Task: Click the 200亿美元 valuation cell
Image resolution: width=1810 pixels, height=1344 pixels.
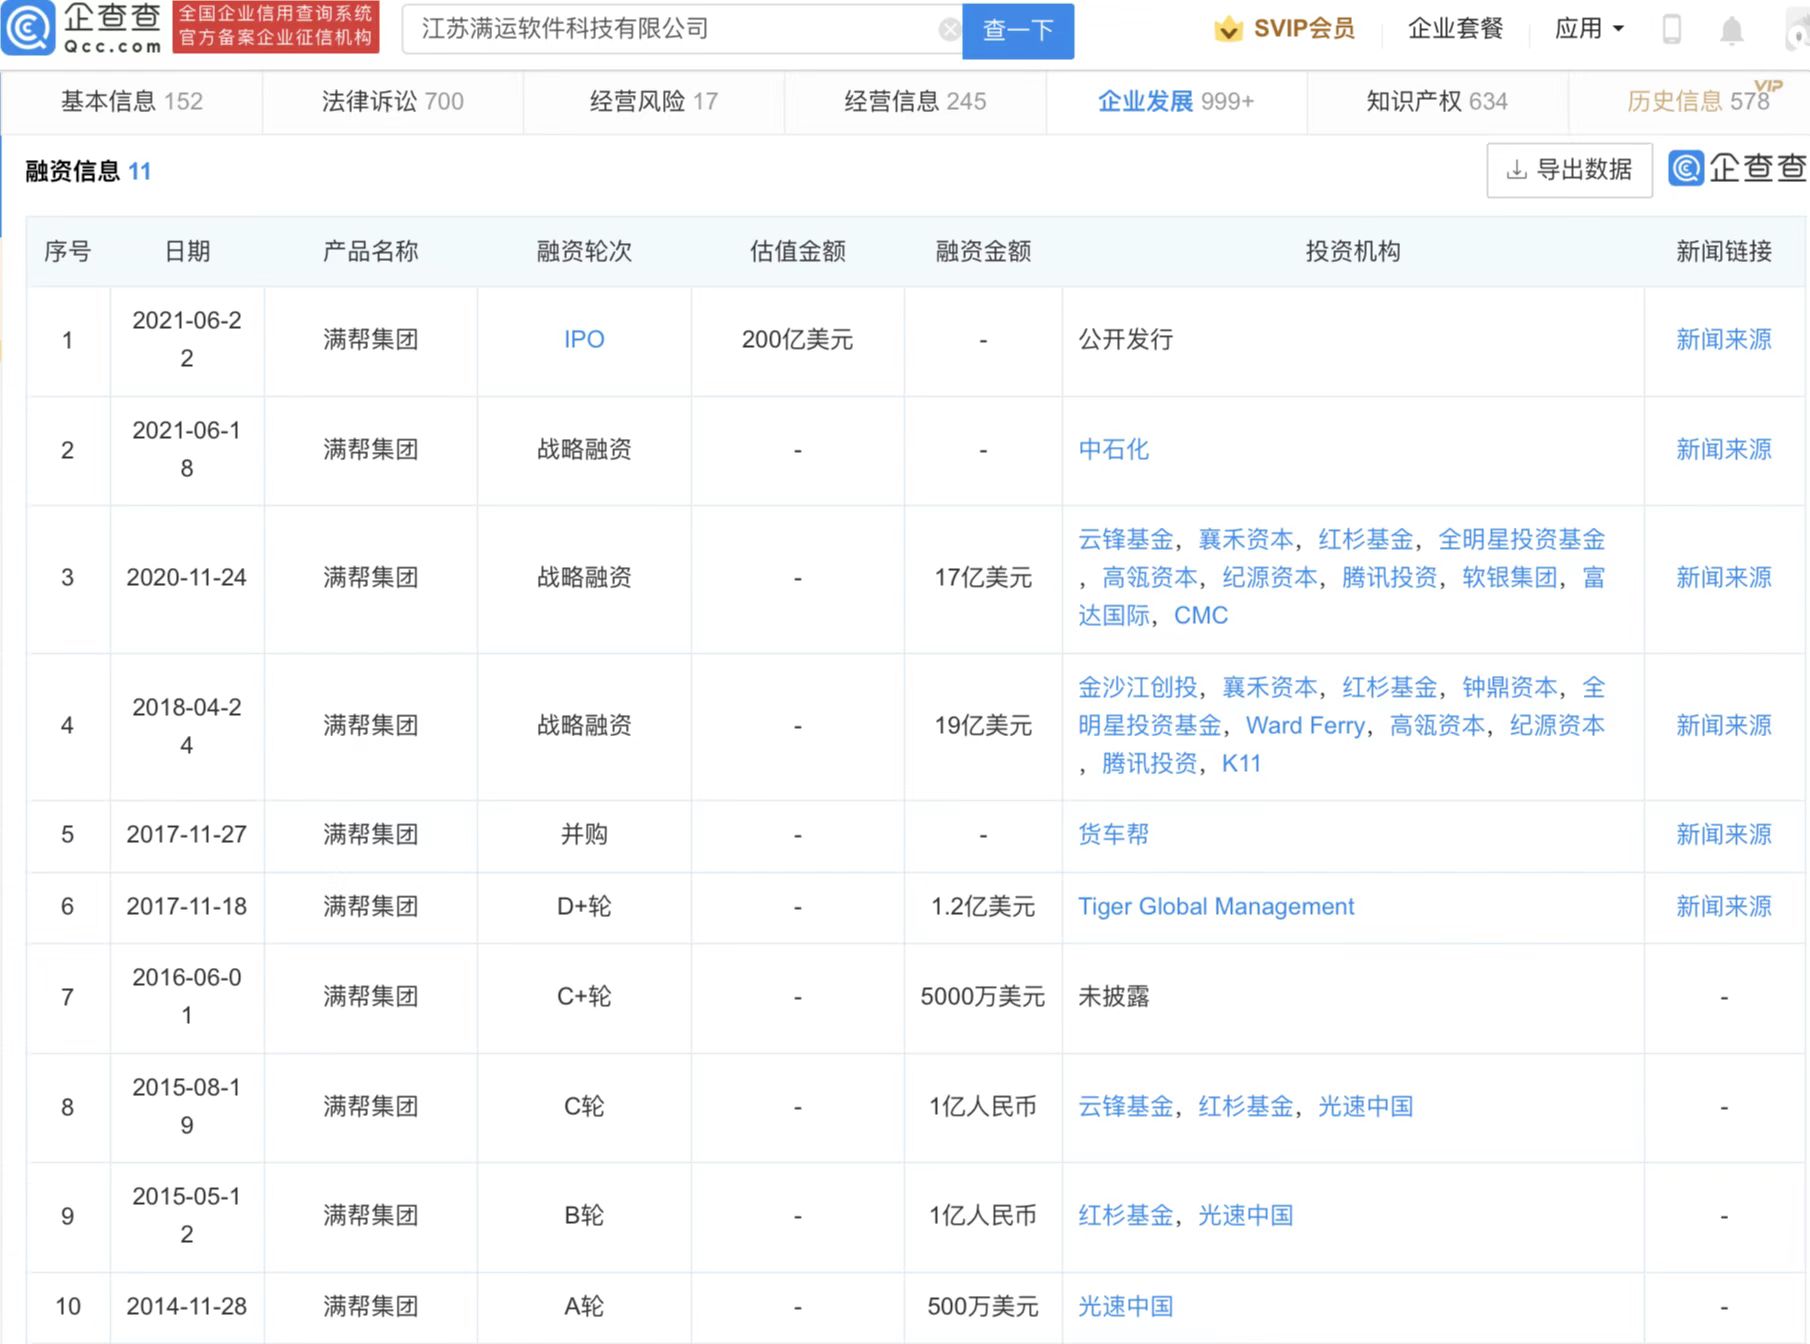Action: coord(798,340)
